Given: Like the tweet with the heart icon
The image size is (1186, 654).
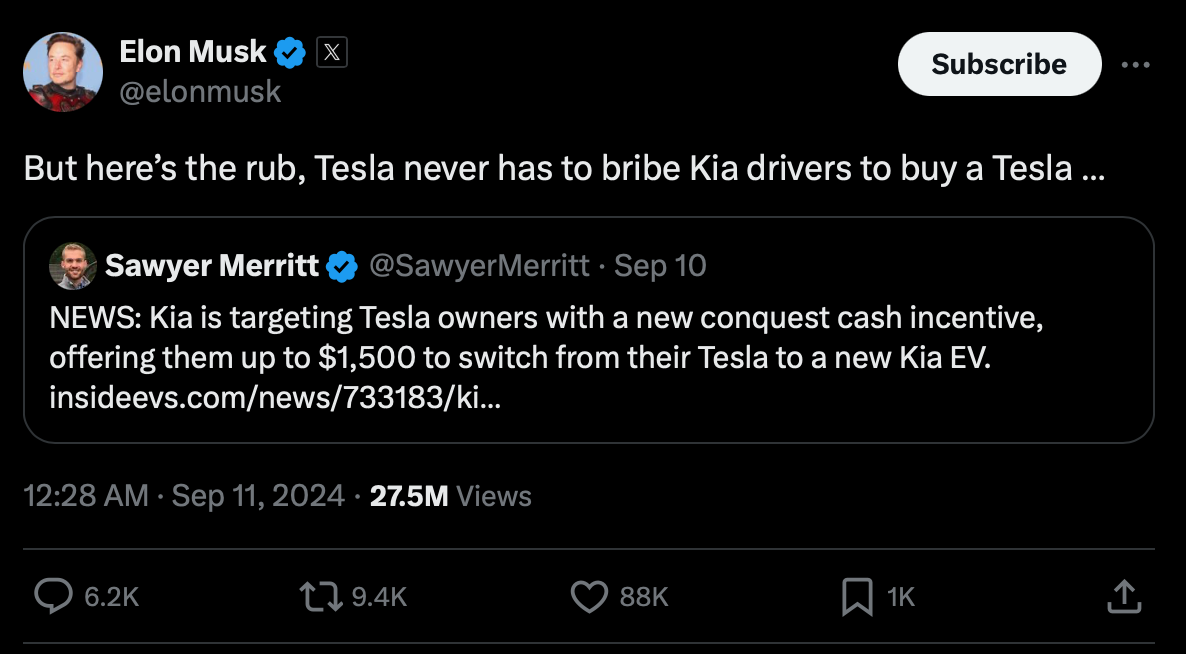Looking at the screenshot, I should [588, 597].
